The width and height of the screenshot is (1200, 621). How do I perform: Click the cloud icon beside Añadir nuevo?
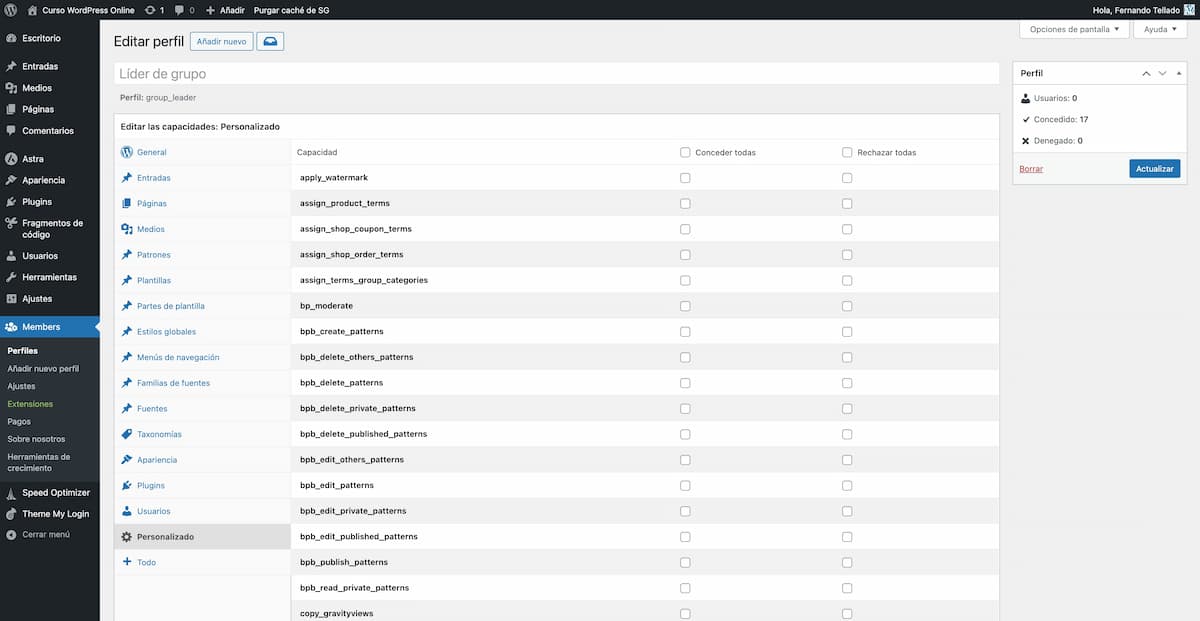point(270,41)
